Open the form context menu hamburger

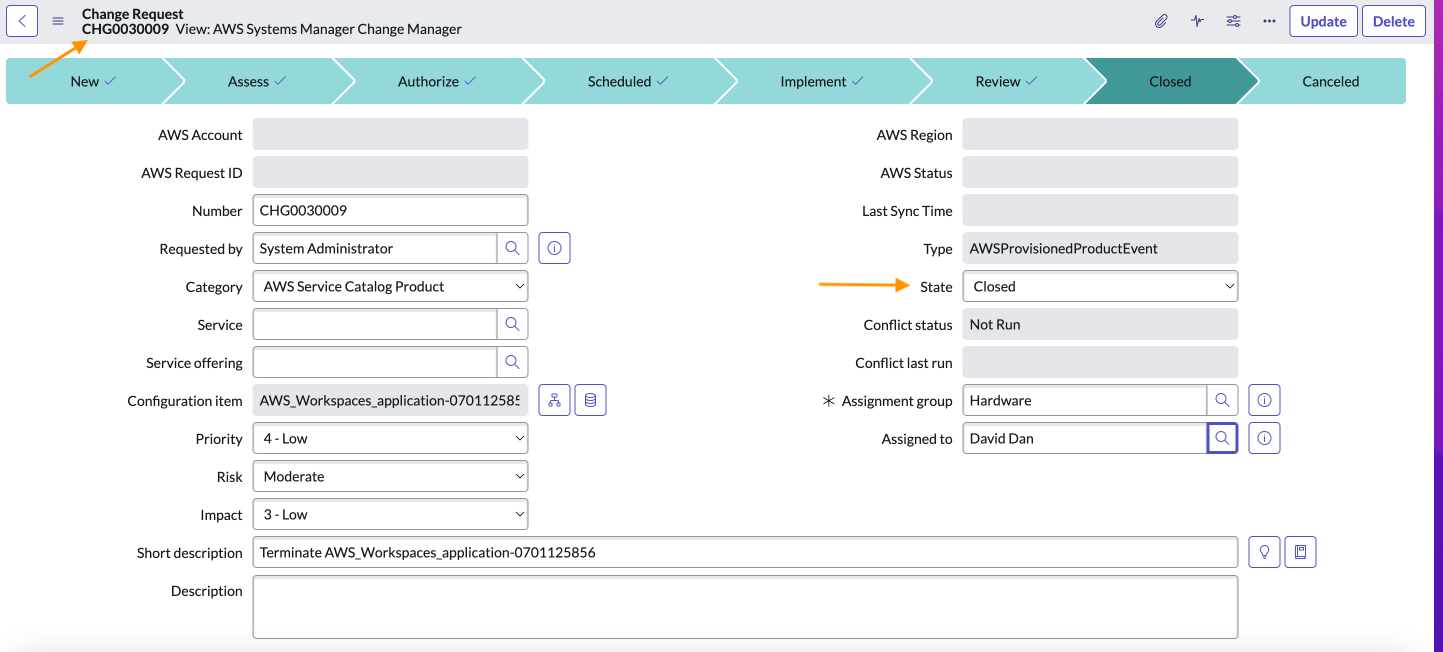[57, 20]
